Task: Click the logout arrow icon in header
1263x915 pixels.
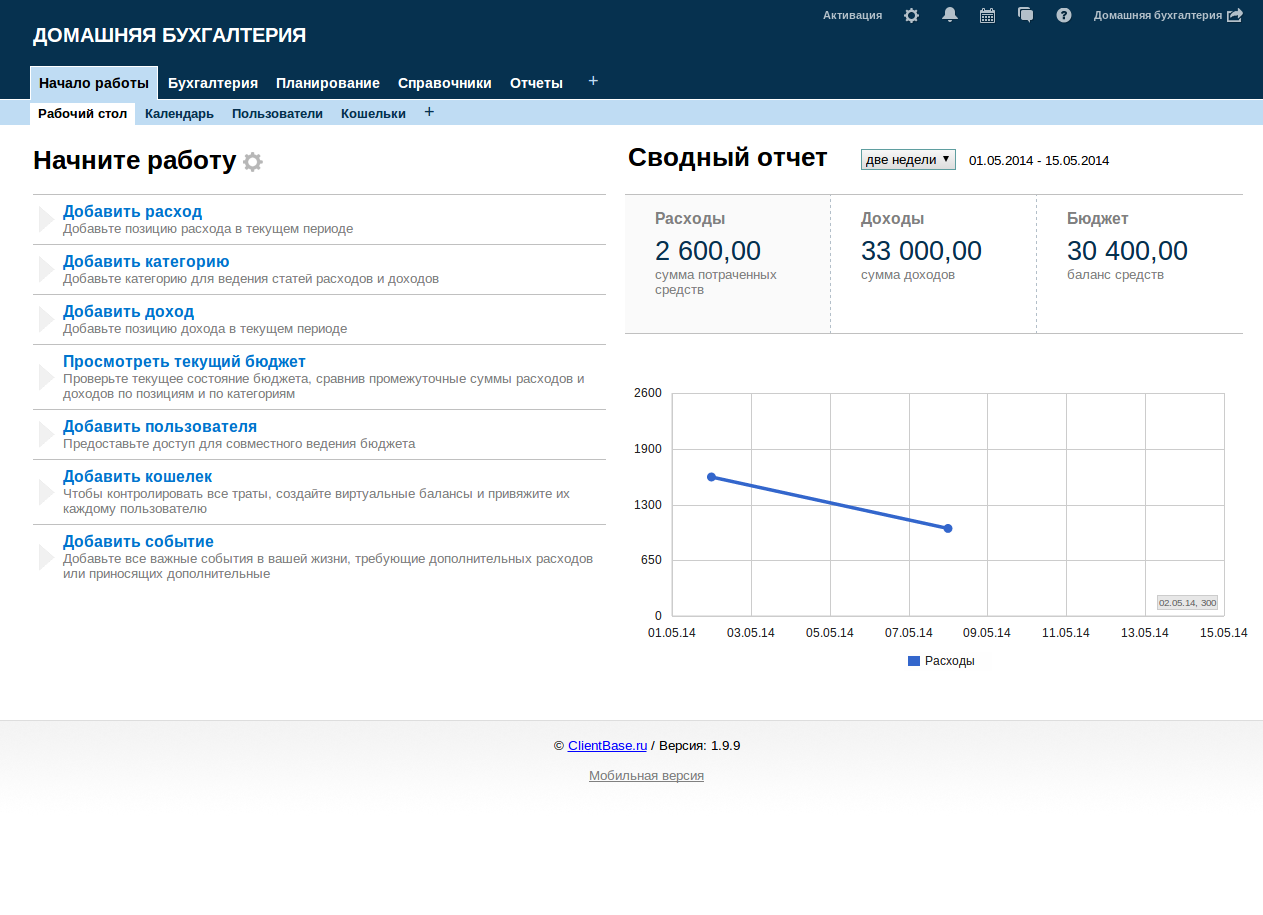Action: point(1235,15)
